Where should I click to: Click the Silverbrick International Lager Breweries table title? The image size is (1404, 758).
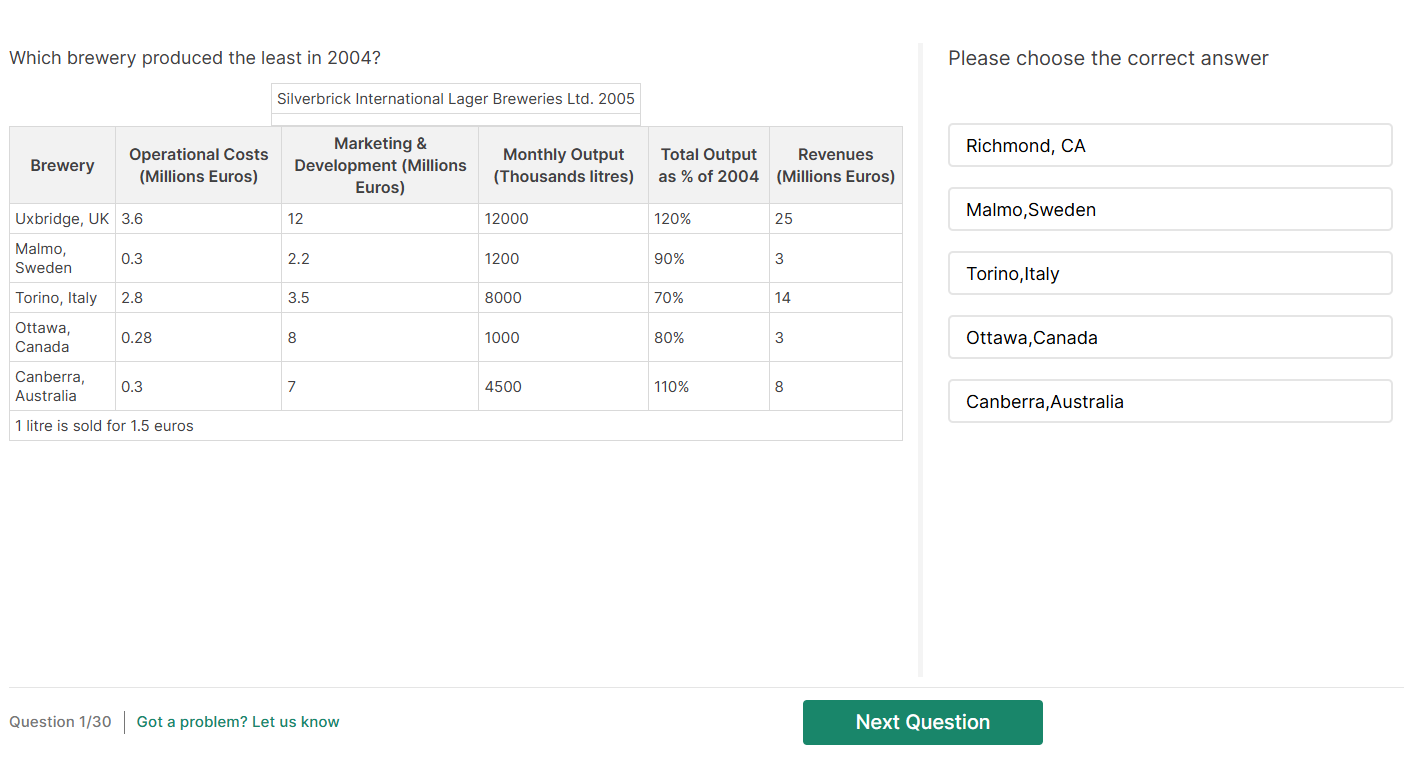pos(456,99)
